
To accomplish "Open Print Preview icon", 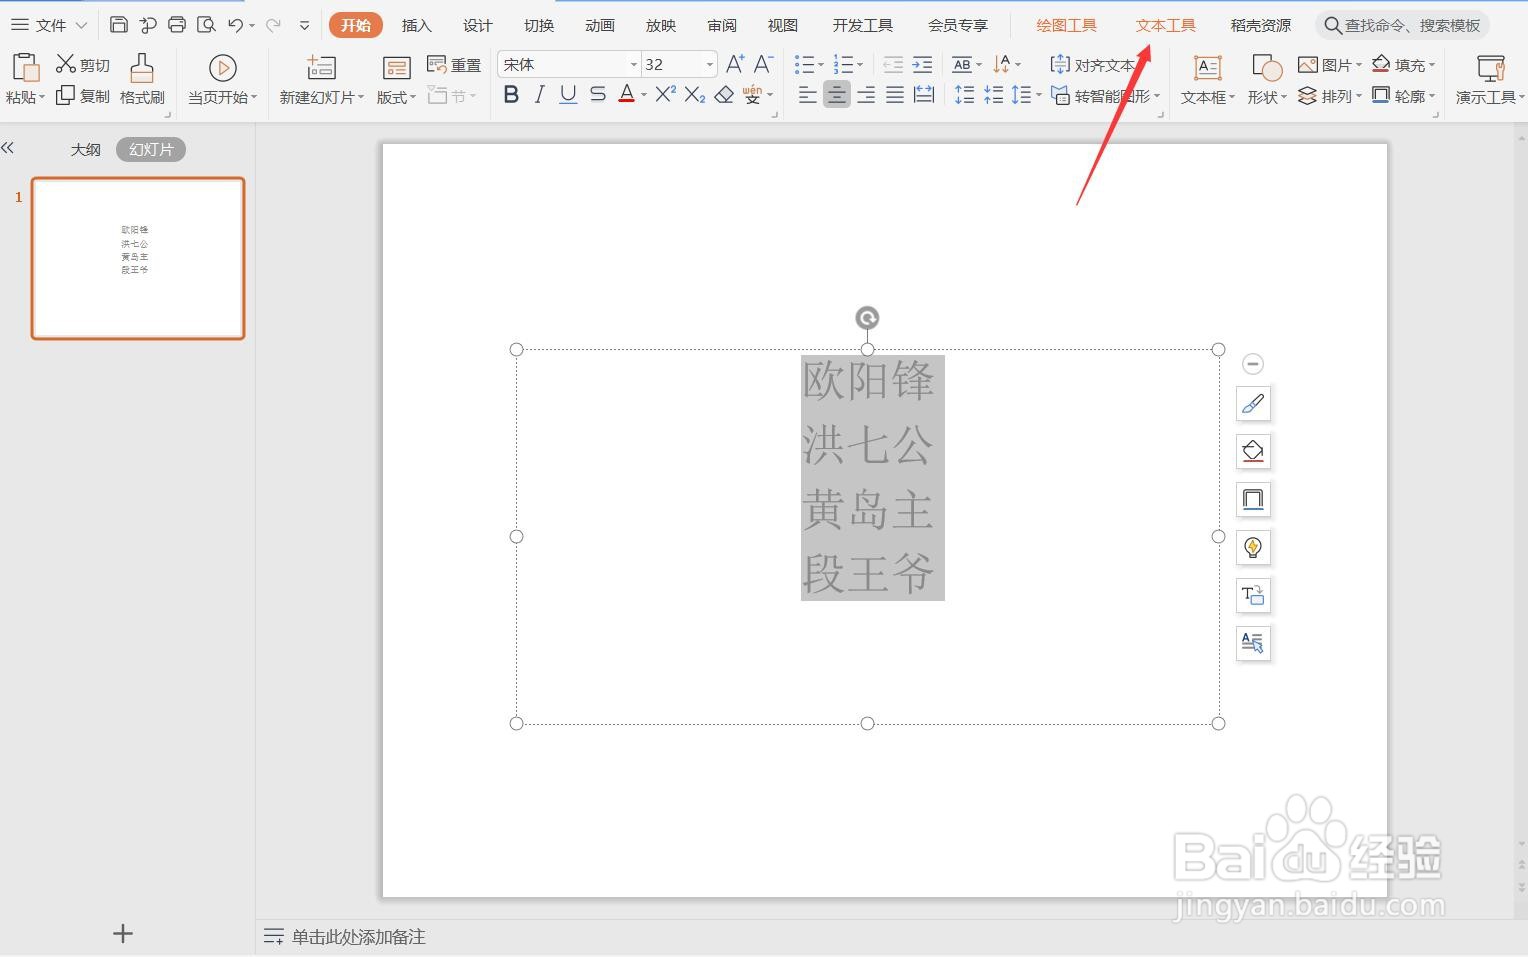I will pyautogui.click(x=206, y=25).
